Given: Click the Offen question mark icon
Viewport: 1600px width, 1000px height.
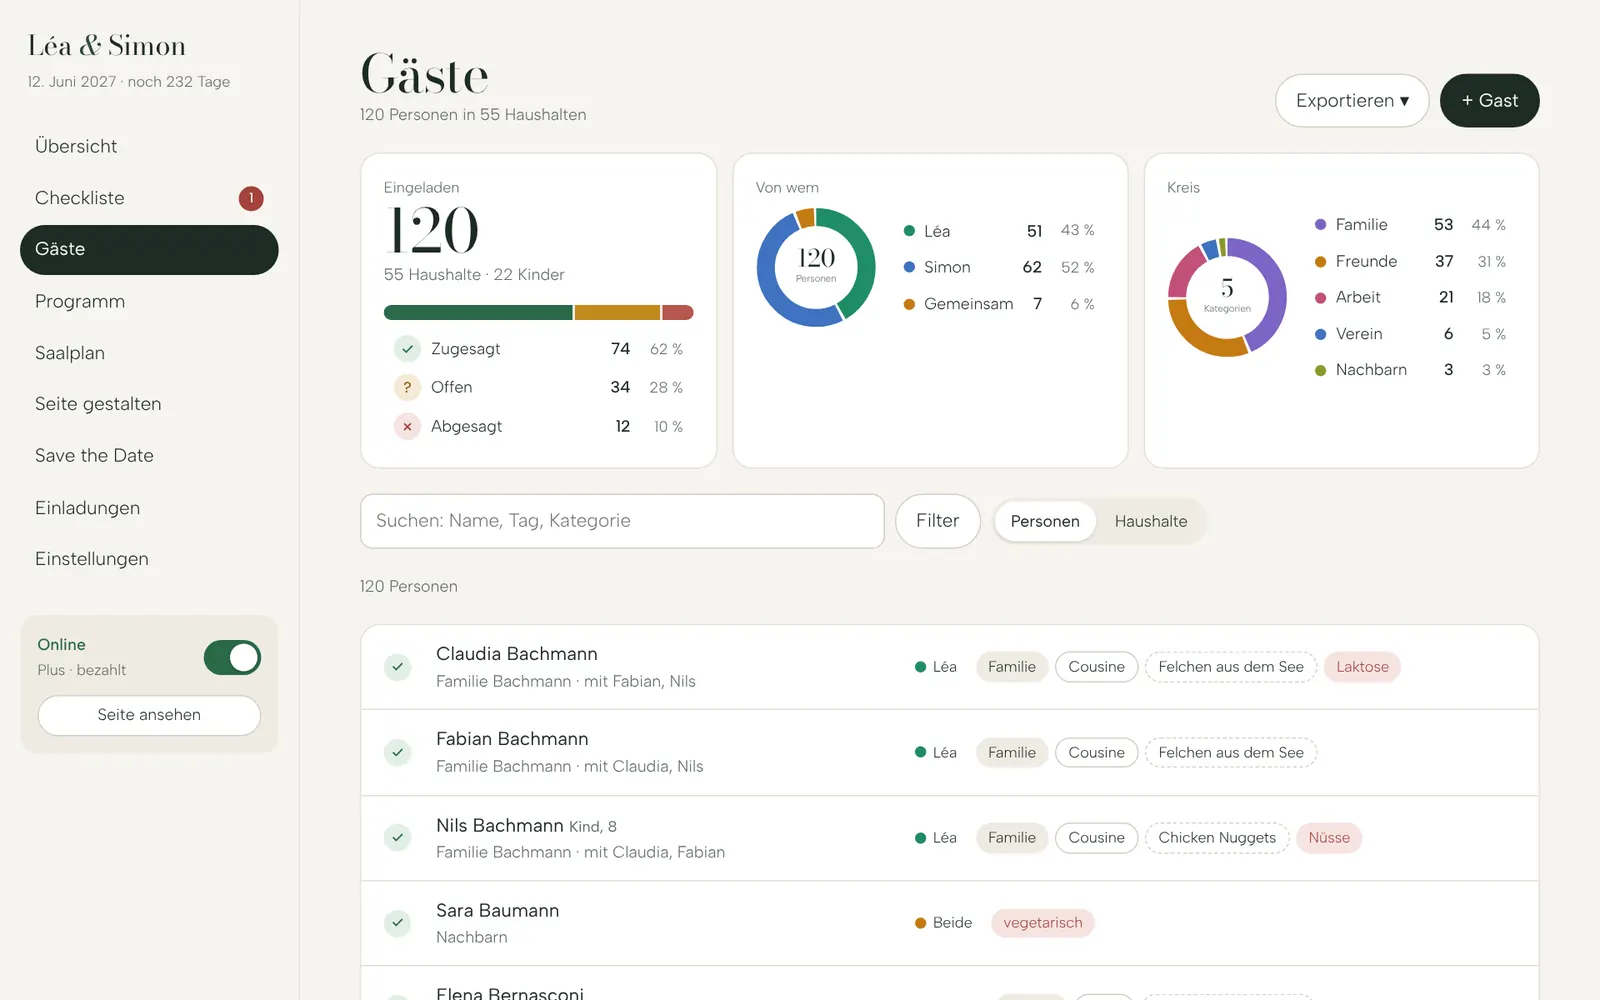Looking at the screenshot, I should click(407, 387).
